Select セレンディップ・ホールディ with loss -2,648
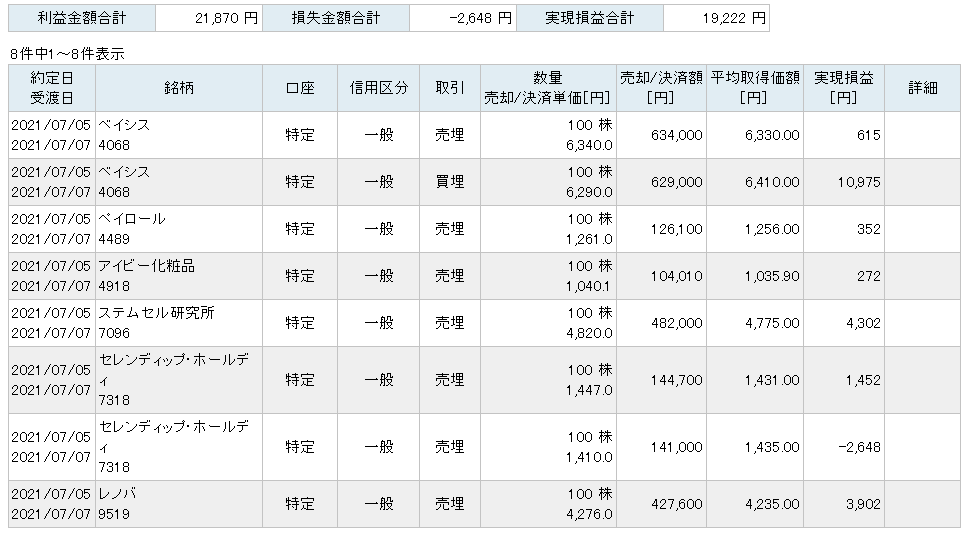Image resolution: width=964 pixels, height=534 pixels. (179, 447)
